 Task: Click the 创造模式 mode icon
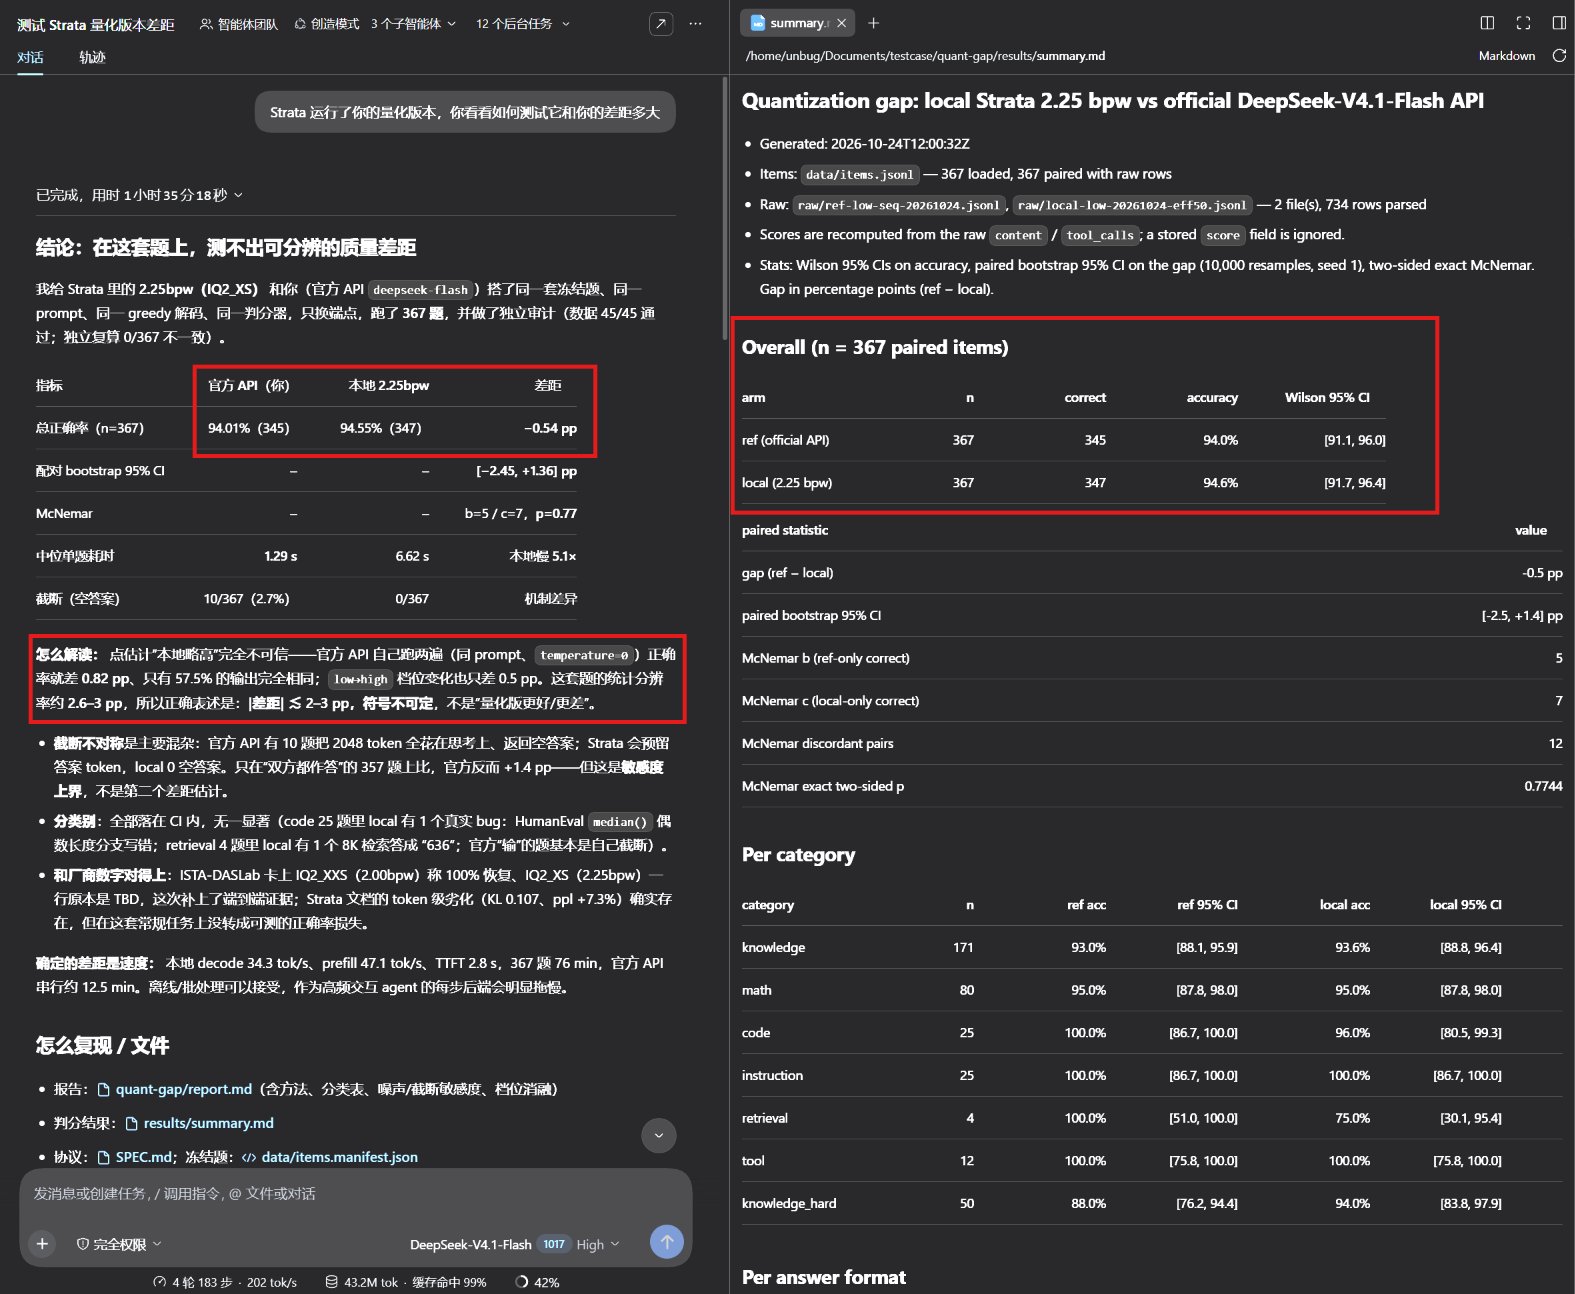[x=300, y=24]
